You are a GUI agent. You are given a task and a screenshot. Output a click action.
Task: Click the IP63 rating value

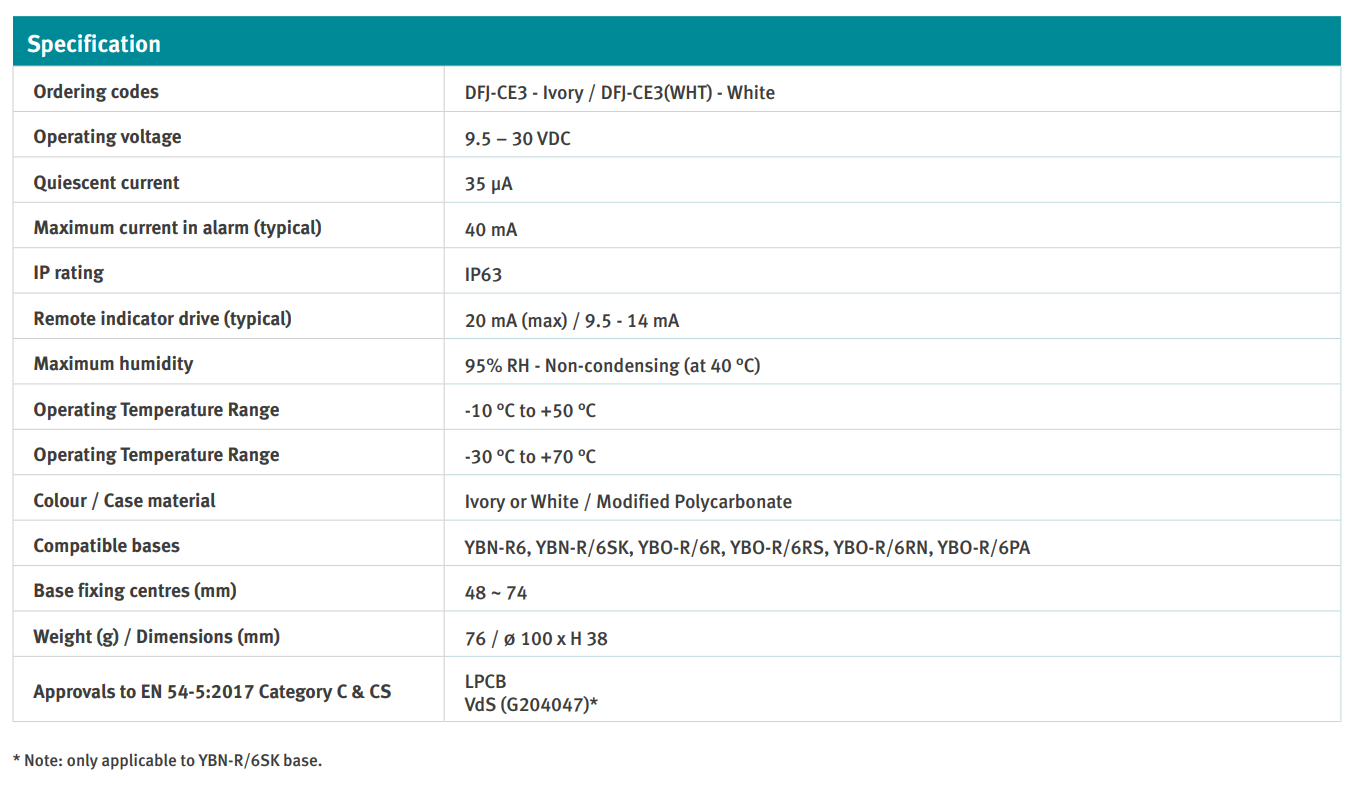483,275
